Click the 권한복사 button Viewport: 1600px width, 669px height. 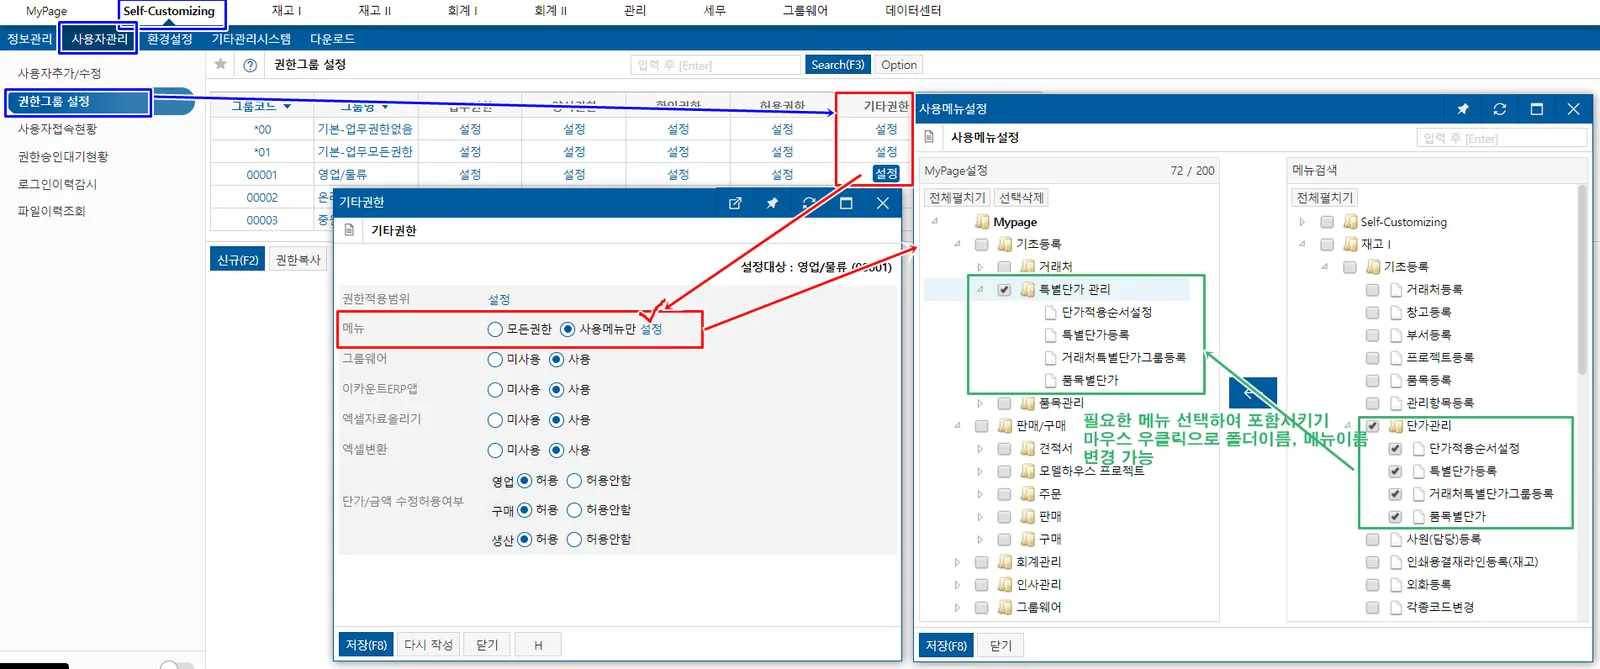(x=298, y=260)
